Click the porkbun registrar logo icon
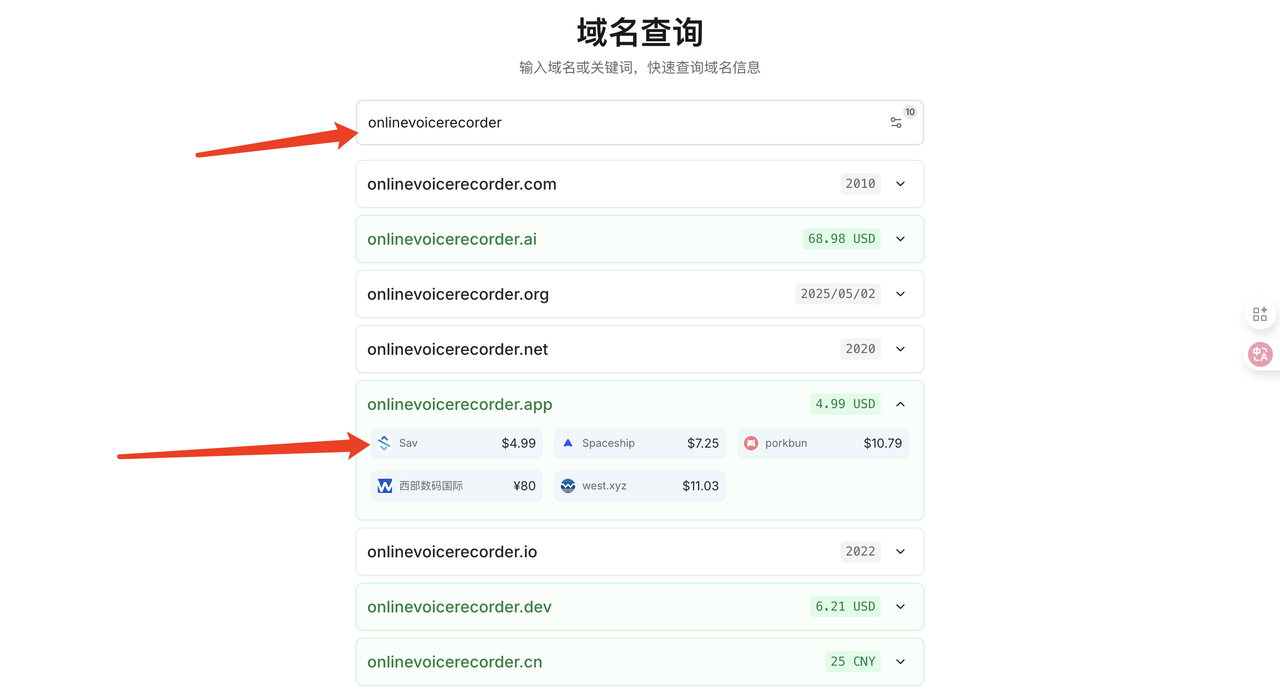The height and width of the screenshot is (691, 1280). click(751, 443)
